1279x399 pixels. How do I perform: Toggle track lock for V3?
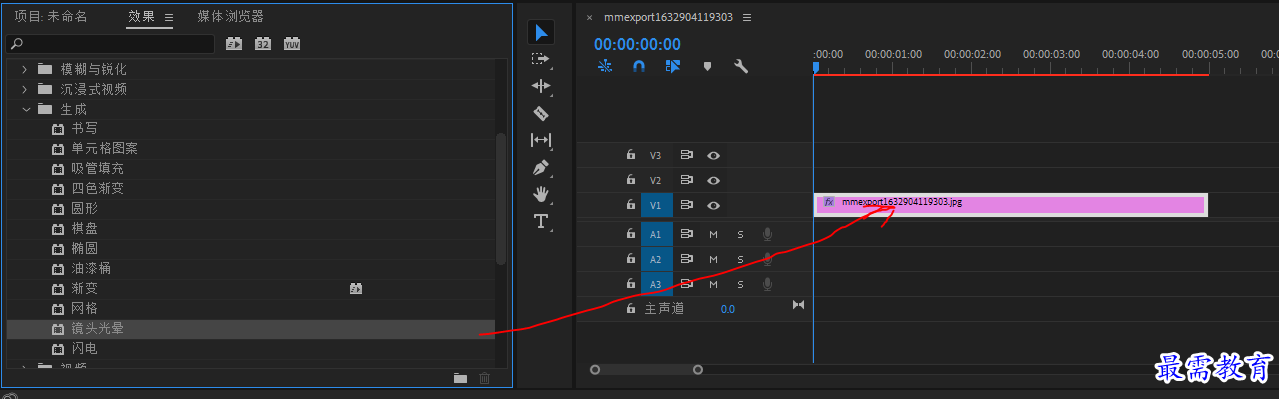click(x=631, y=155)
